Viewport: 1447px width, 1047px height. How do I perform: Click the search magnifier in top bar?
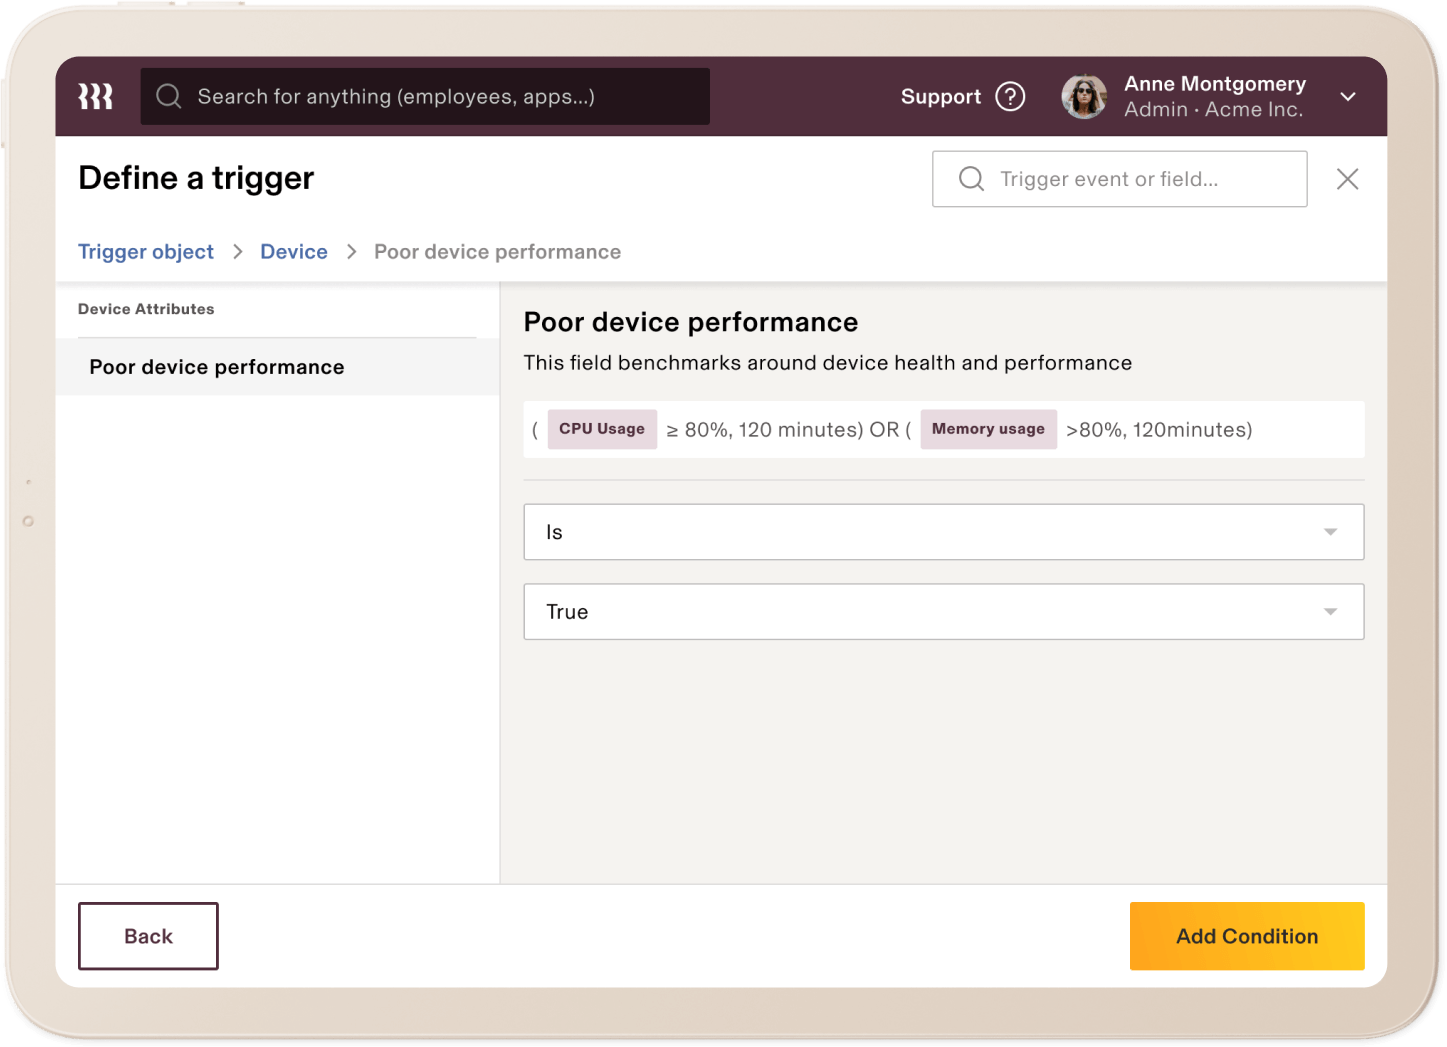tap(168, 96)
